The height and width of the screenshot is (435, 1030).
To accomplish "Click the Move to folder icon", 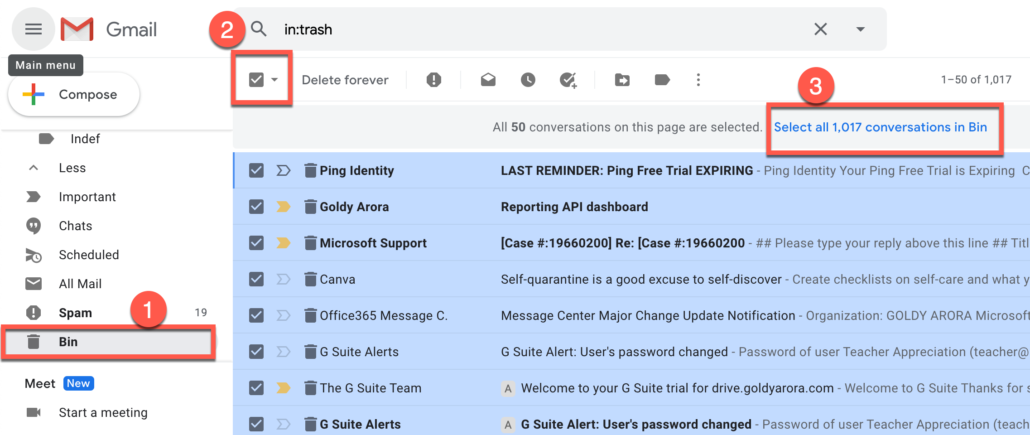I will click(622, 80).
